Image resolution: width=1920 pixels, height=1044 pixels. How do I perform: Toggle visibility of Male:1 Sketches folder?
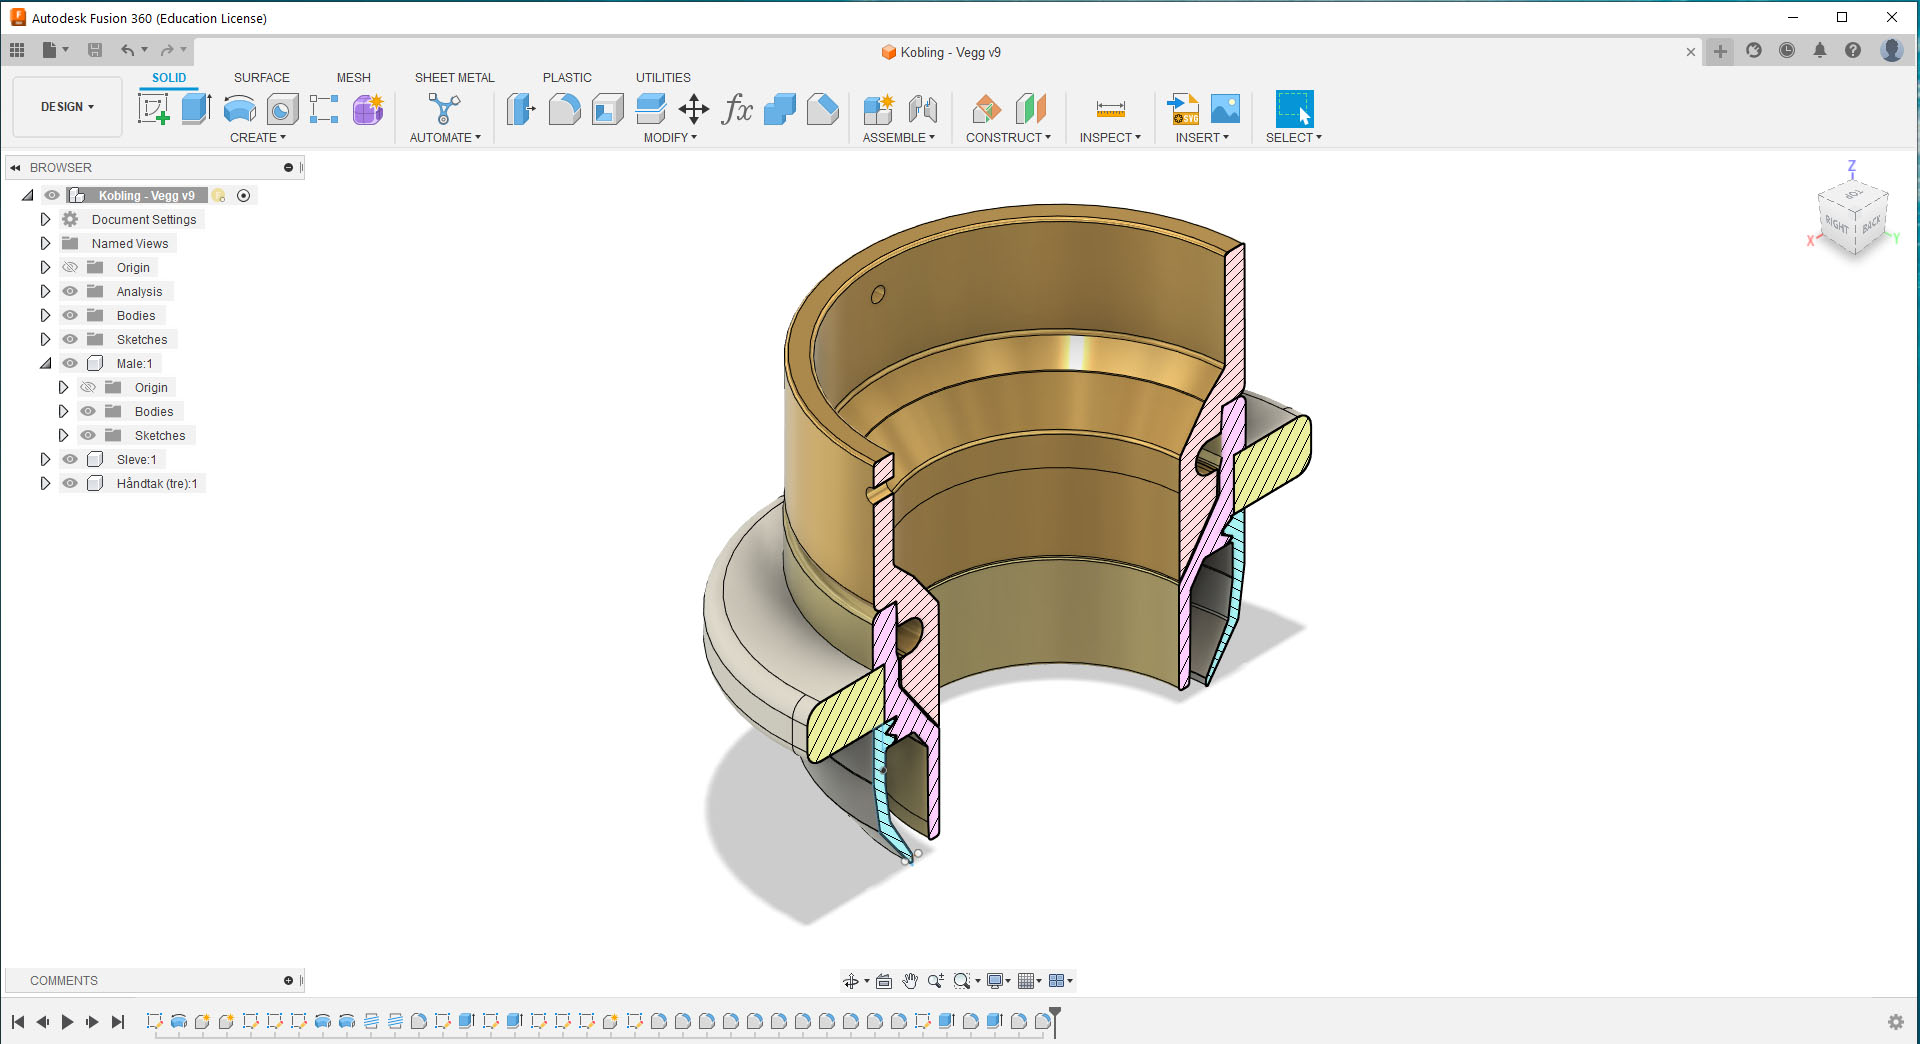point(88,435)
